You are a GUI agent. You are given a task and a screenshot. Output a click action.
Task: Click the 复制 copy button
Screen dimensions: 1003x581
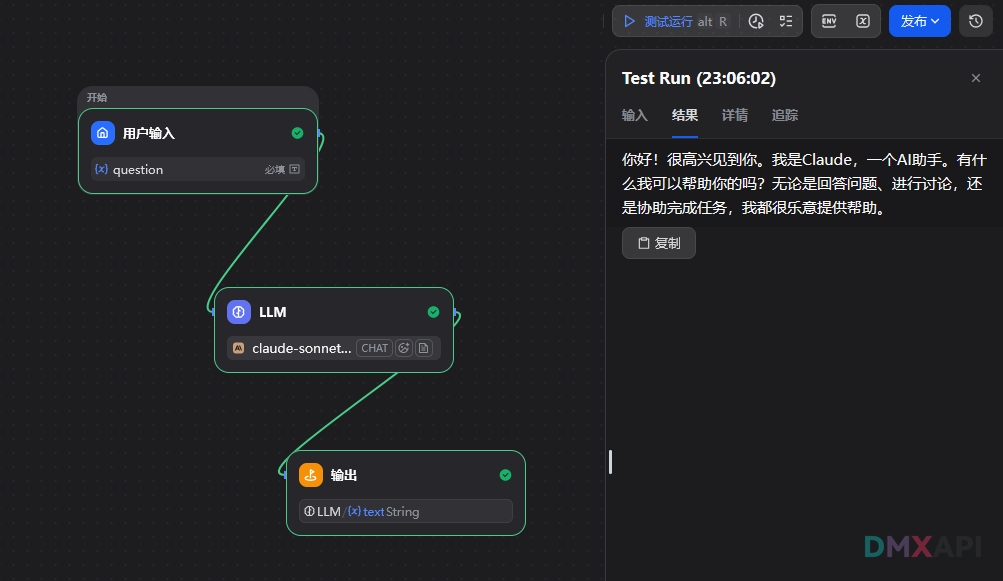click(x=659, y=243)
